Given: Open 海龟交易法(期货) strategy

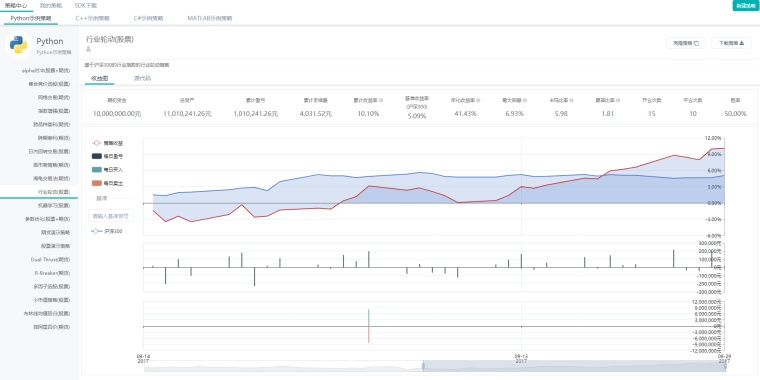Looking at the screenshot, I should pyautogui.click(x=51, y=178).
